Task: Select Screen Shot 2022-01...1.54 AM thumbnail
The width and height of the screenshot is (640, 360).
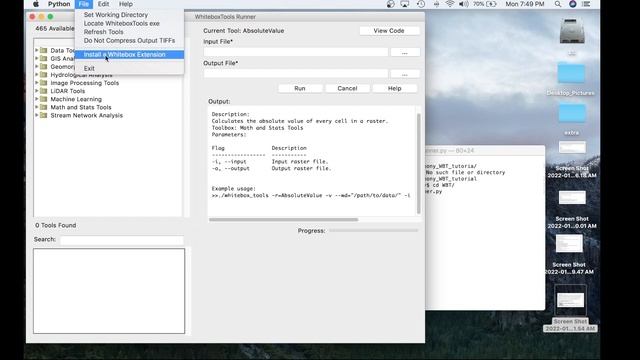Action: pyautogui.click(x=570, y=301)
